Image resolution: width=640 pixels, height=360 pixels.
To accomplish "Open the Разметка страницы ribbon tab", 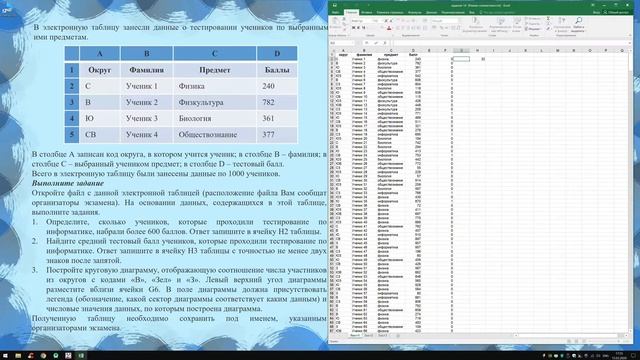I will (x=390, y=13).
